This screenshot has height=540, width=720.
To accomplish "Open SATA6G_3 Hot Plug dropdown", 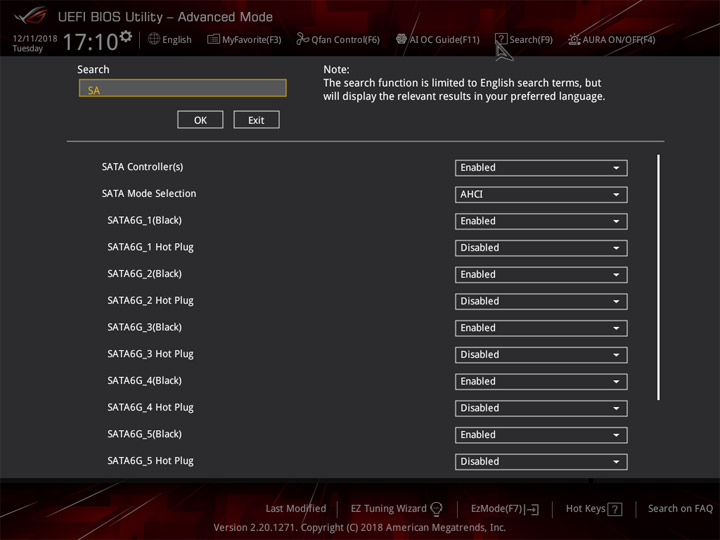I will coord(541,354).
